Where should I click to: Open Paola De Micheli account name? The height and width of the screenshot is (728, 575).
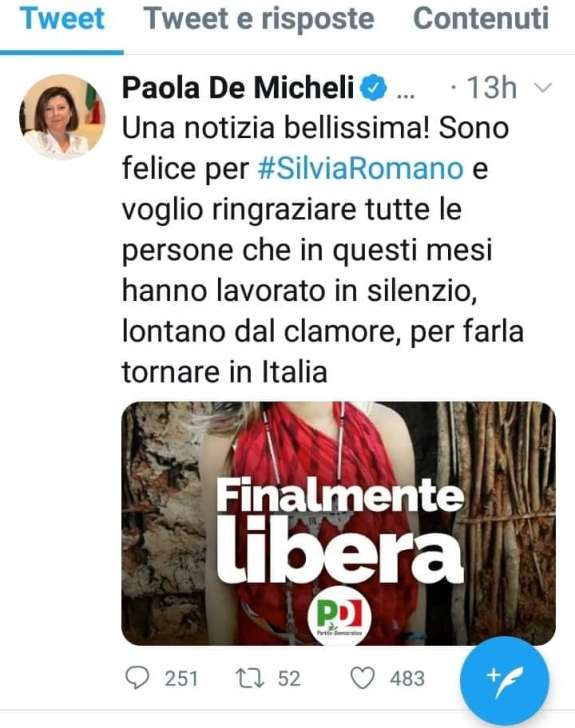tap(238, 87)
